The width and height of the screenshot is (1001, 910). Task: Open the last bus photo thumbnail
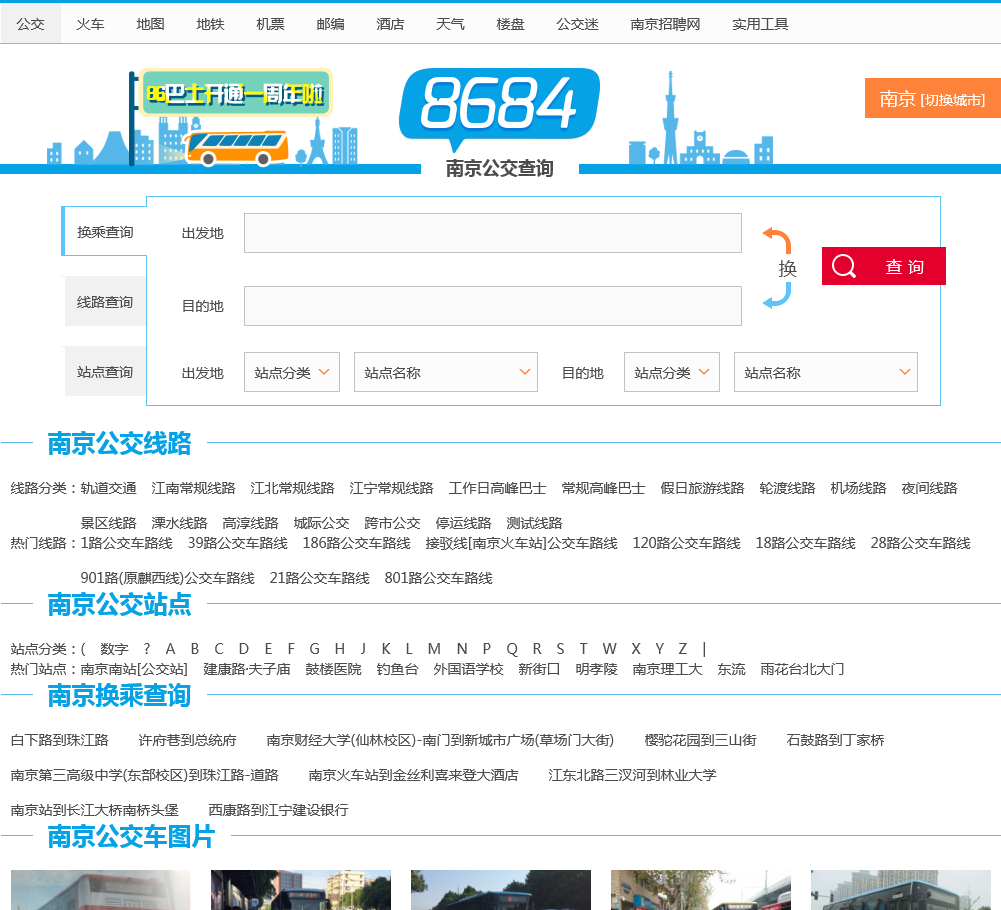901,890
